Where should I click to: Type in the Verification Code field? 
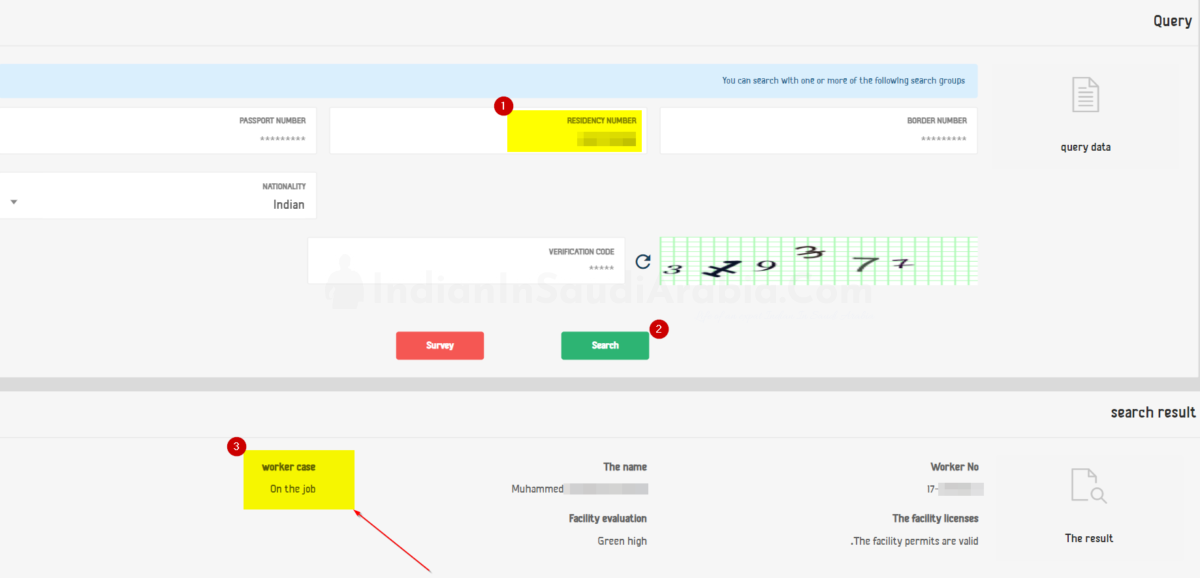(466, 261)
